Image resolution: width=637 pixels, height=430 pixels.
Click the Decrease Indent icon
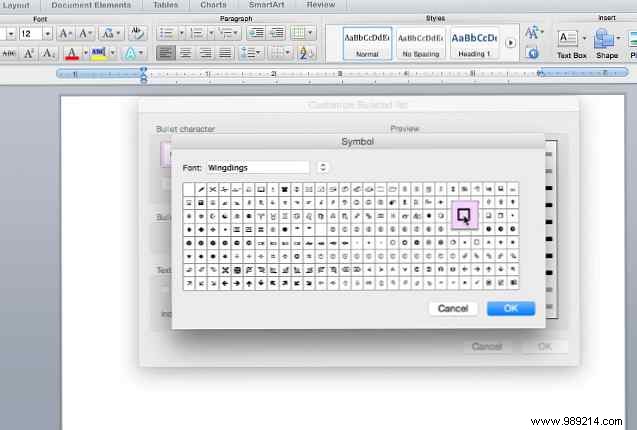(x=256, y=33)
